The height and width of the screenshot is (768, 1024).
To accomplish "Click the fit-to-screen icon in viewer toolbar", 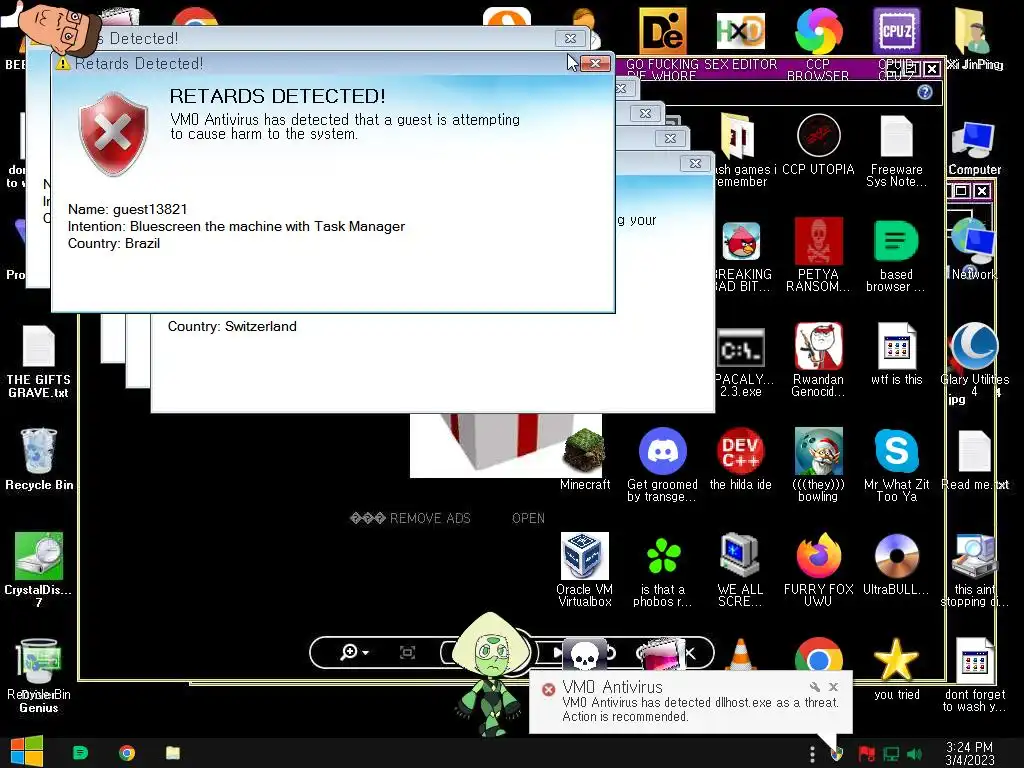I will click(x=408, y=652).
